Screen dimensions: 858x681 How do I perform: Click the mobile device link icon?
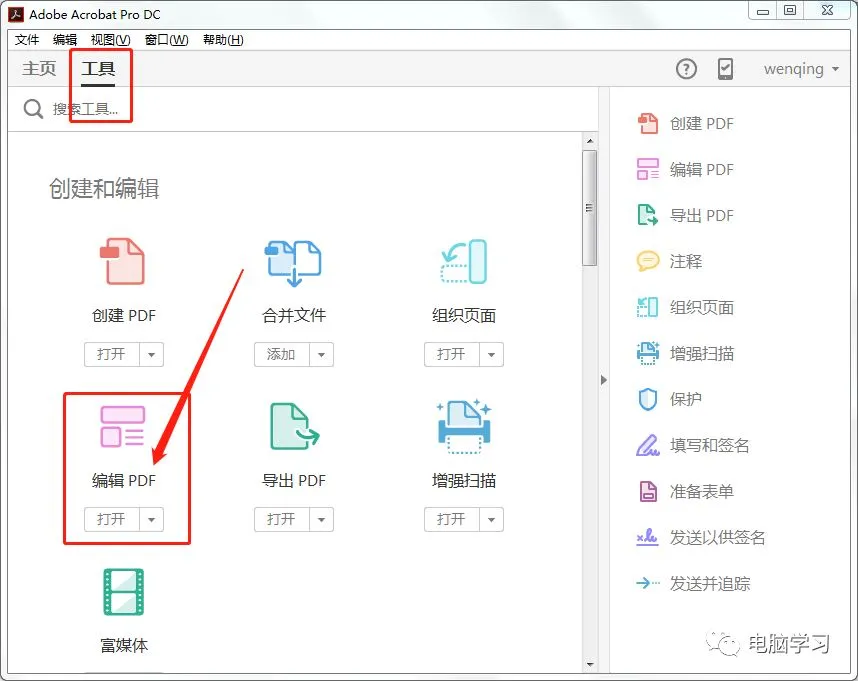coord(725,69)
